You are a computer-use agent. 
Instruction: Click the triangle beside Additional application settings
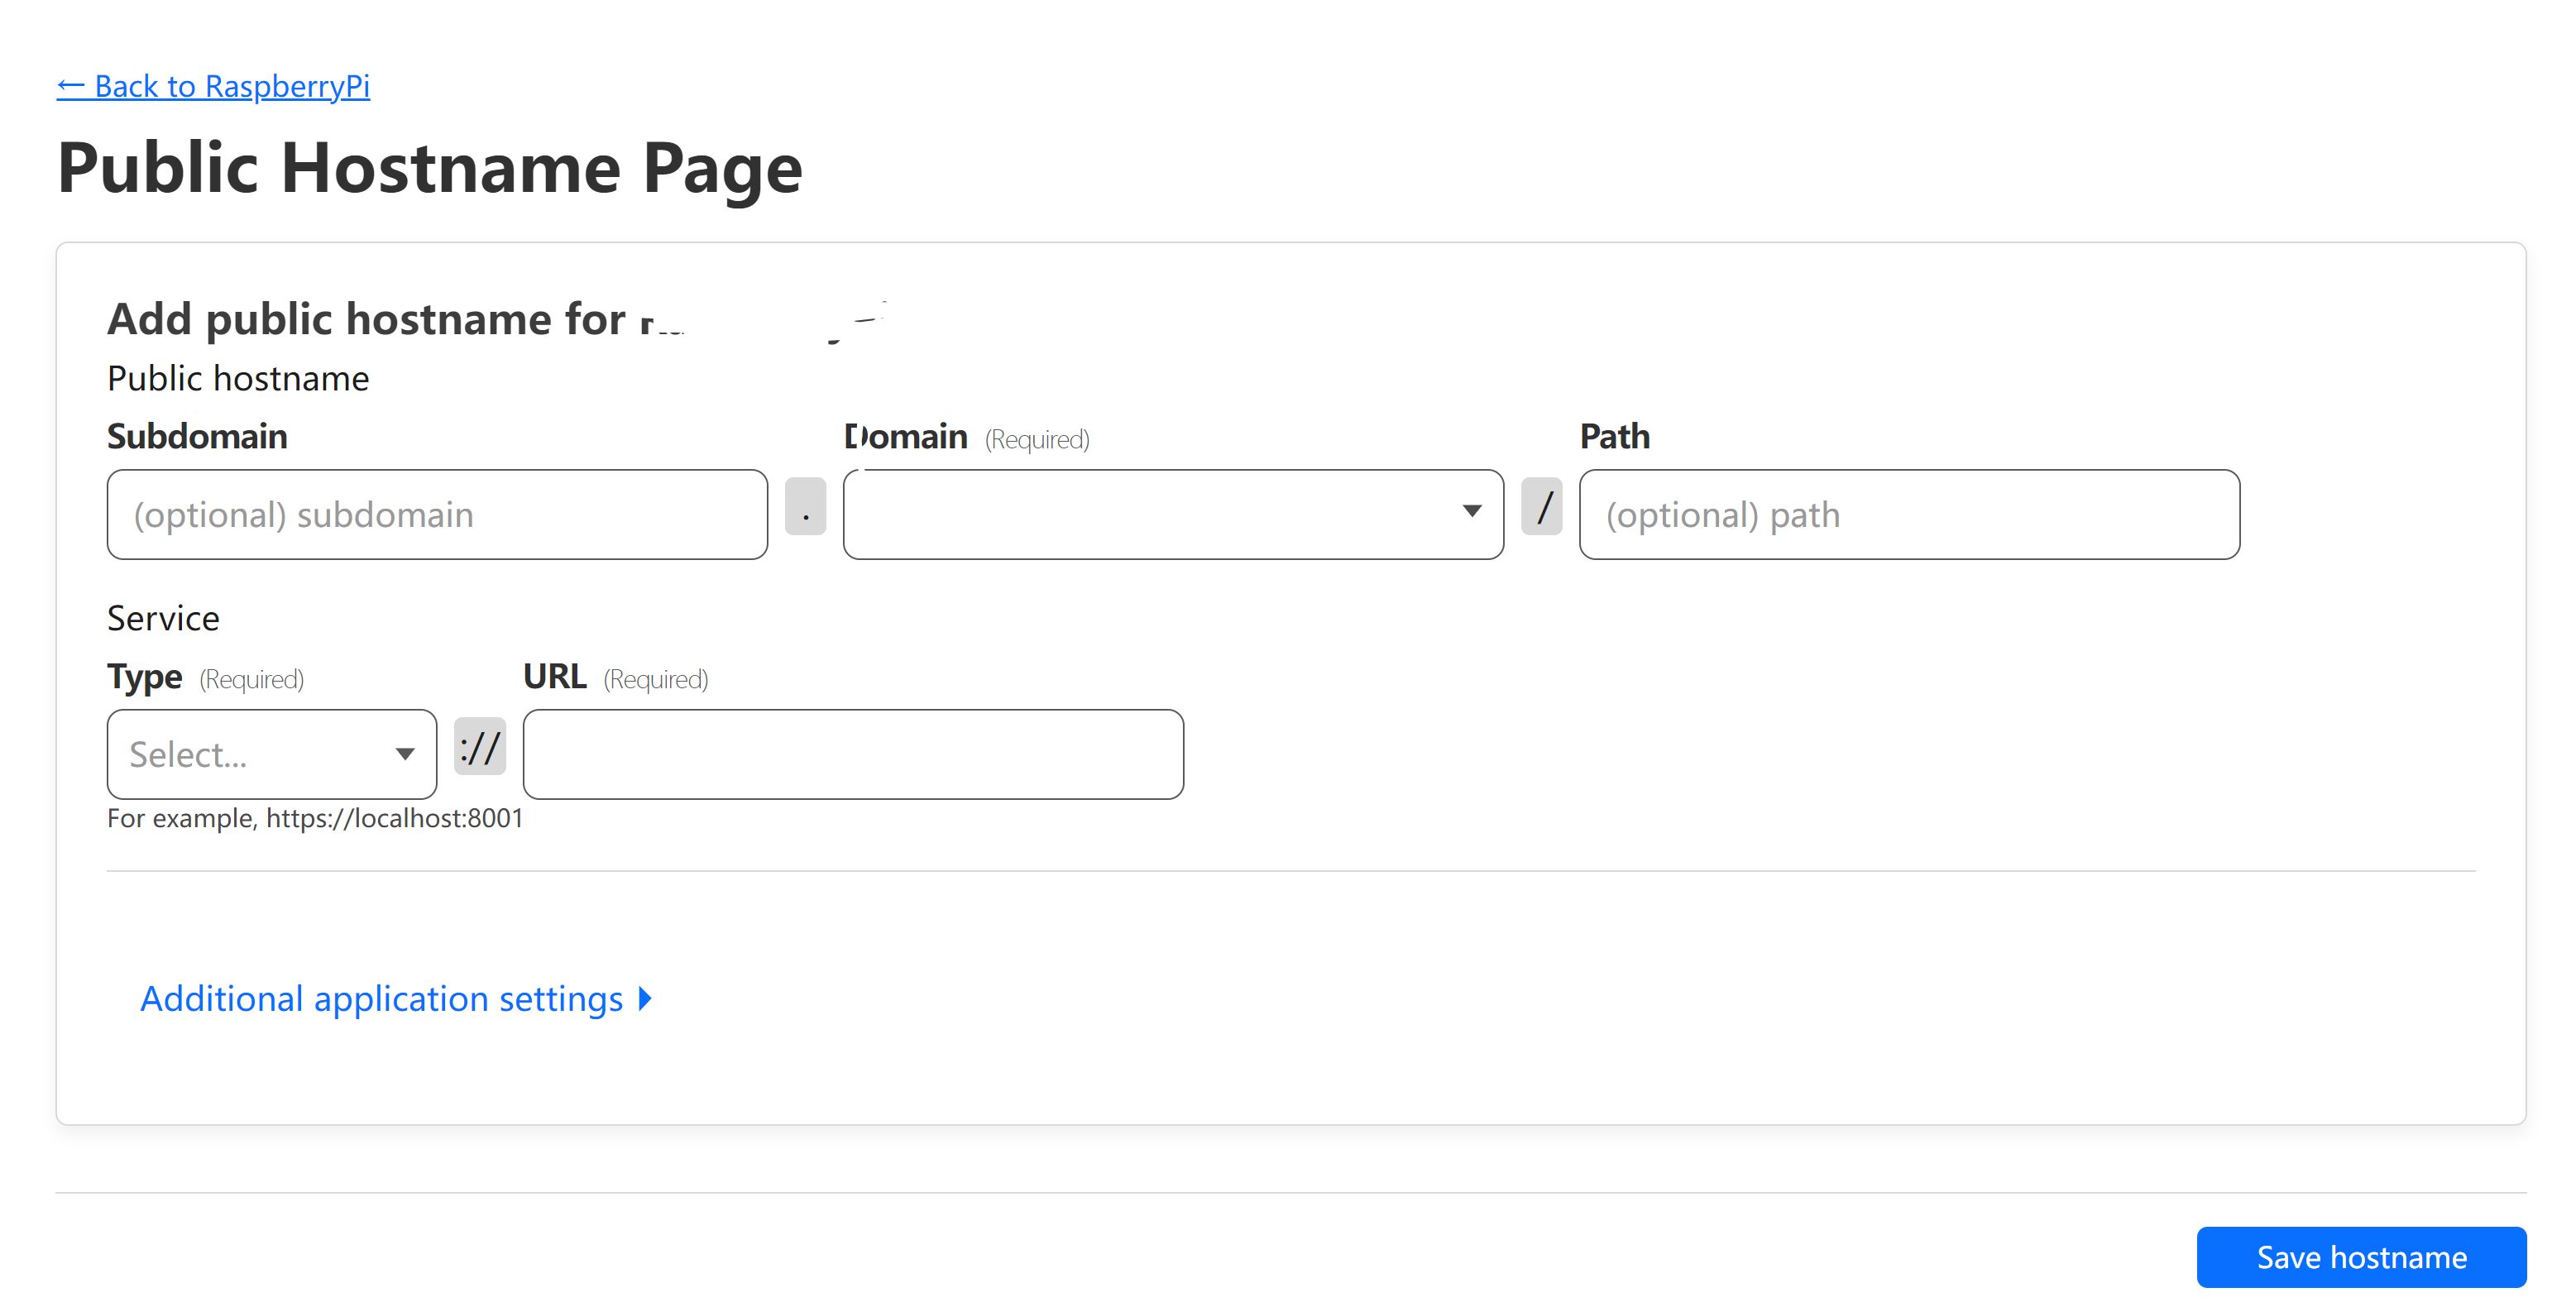pos(646,999)
